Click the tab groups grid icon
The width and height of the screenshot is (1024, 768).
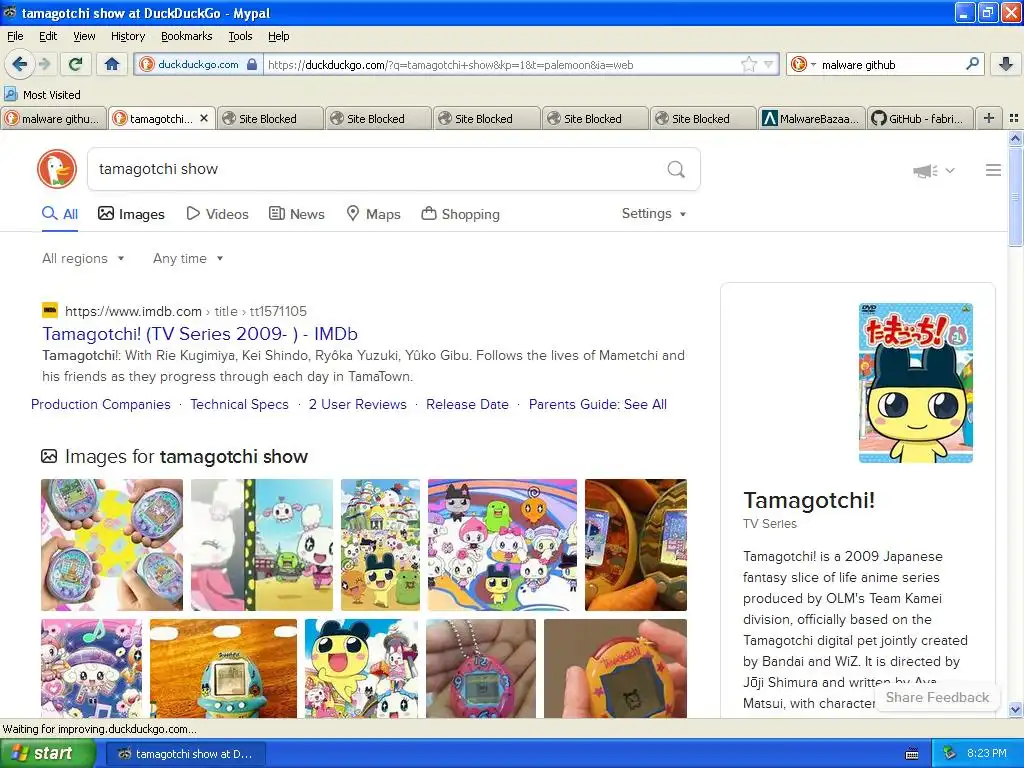pyautogui.click(x=1014, y=118)
